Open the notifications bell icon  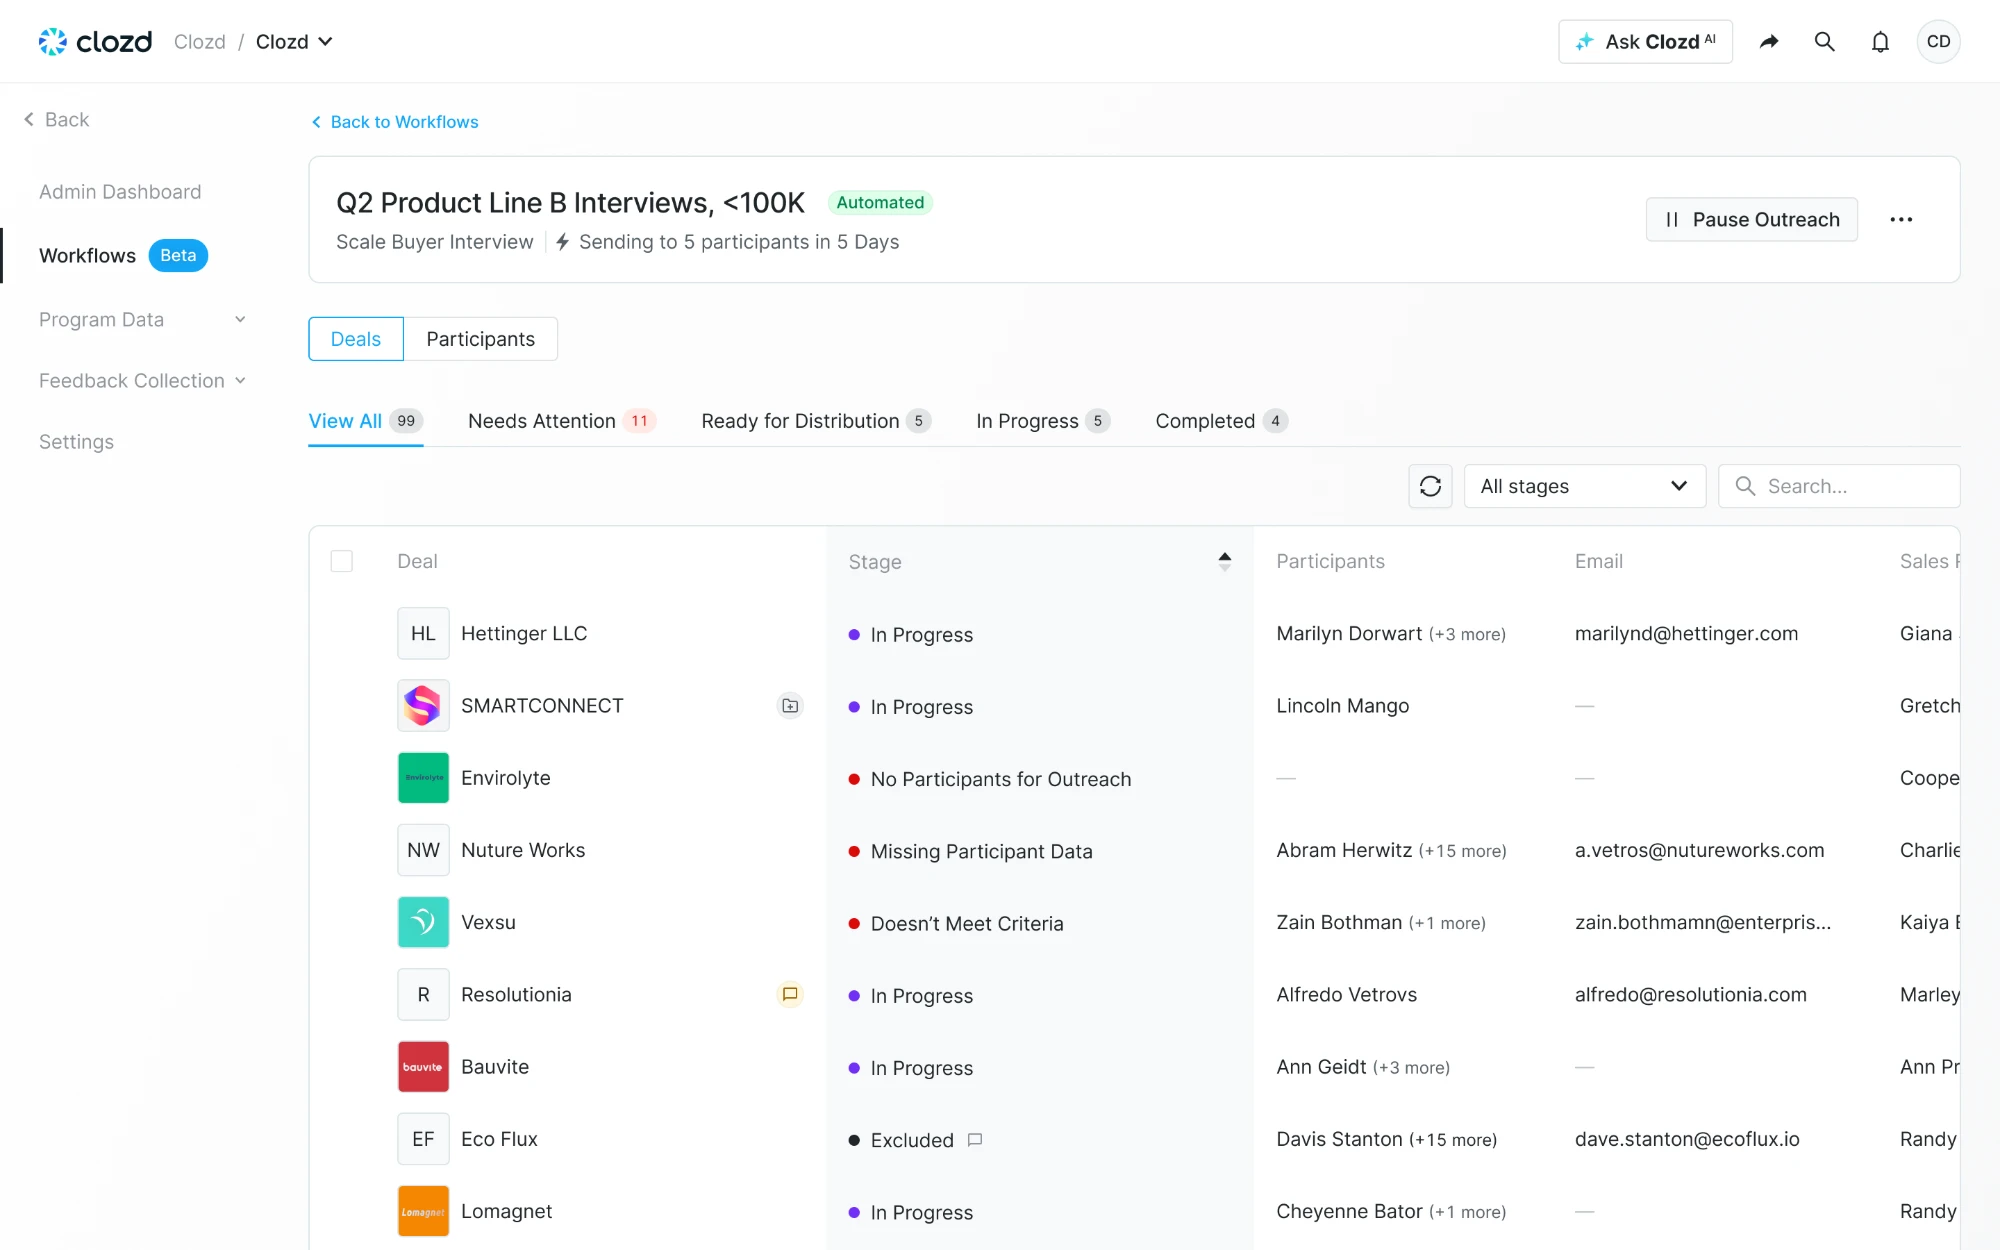[x=1881, y=41]
